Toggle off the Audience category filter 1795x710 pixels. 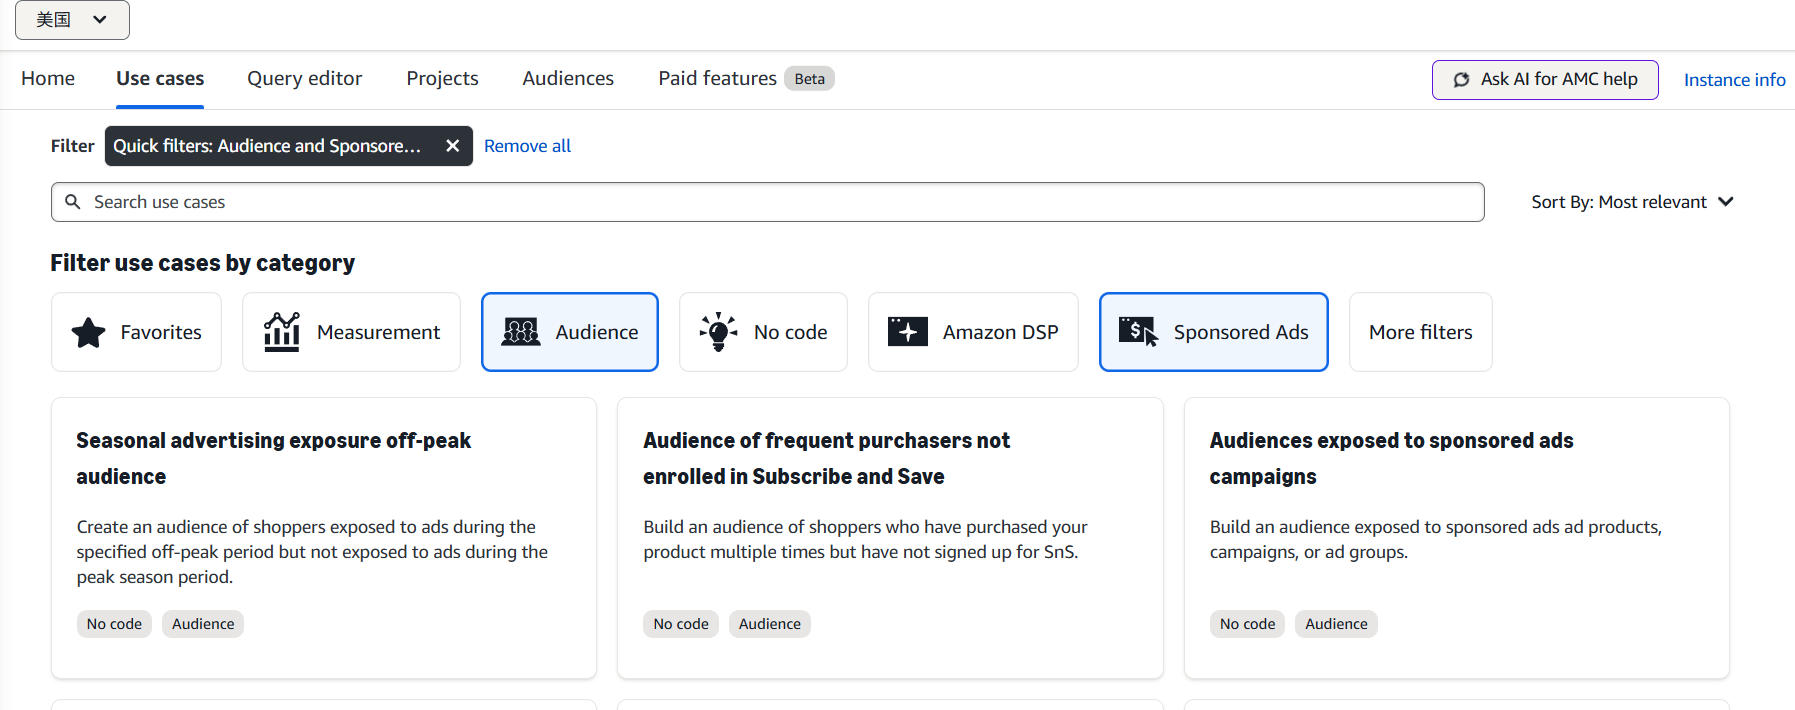tap(570, 332)
